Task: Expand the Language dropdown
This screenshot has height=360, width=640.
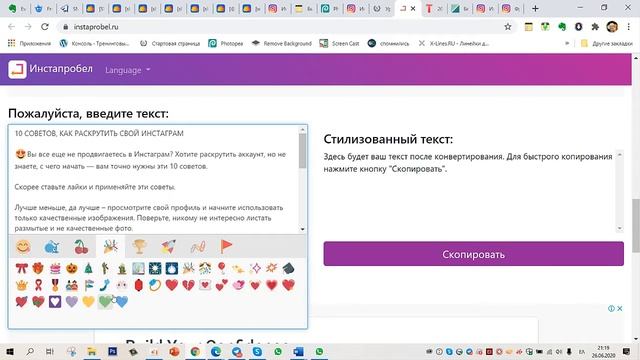Action: click(x=128, y=70)
